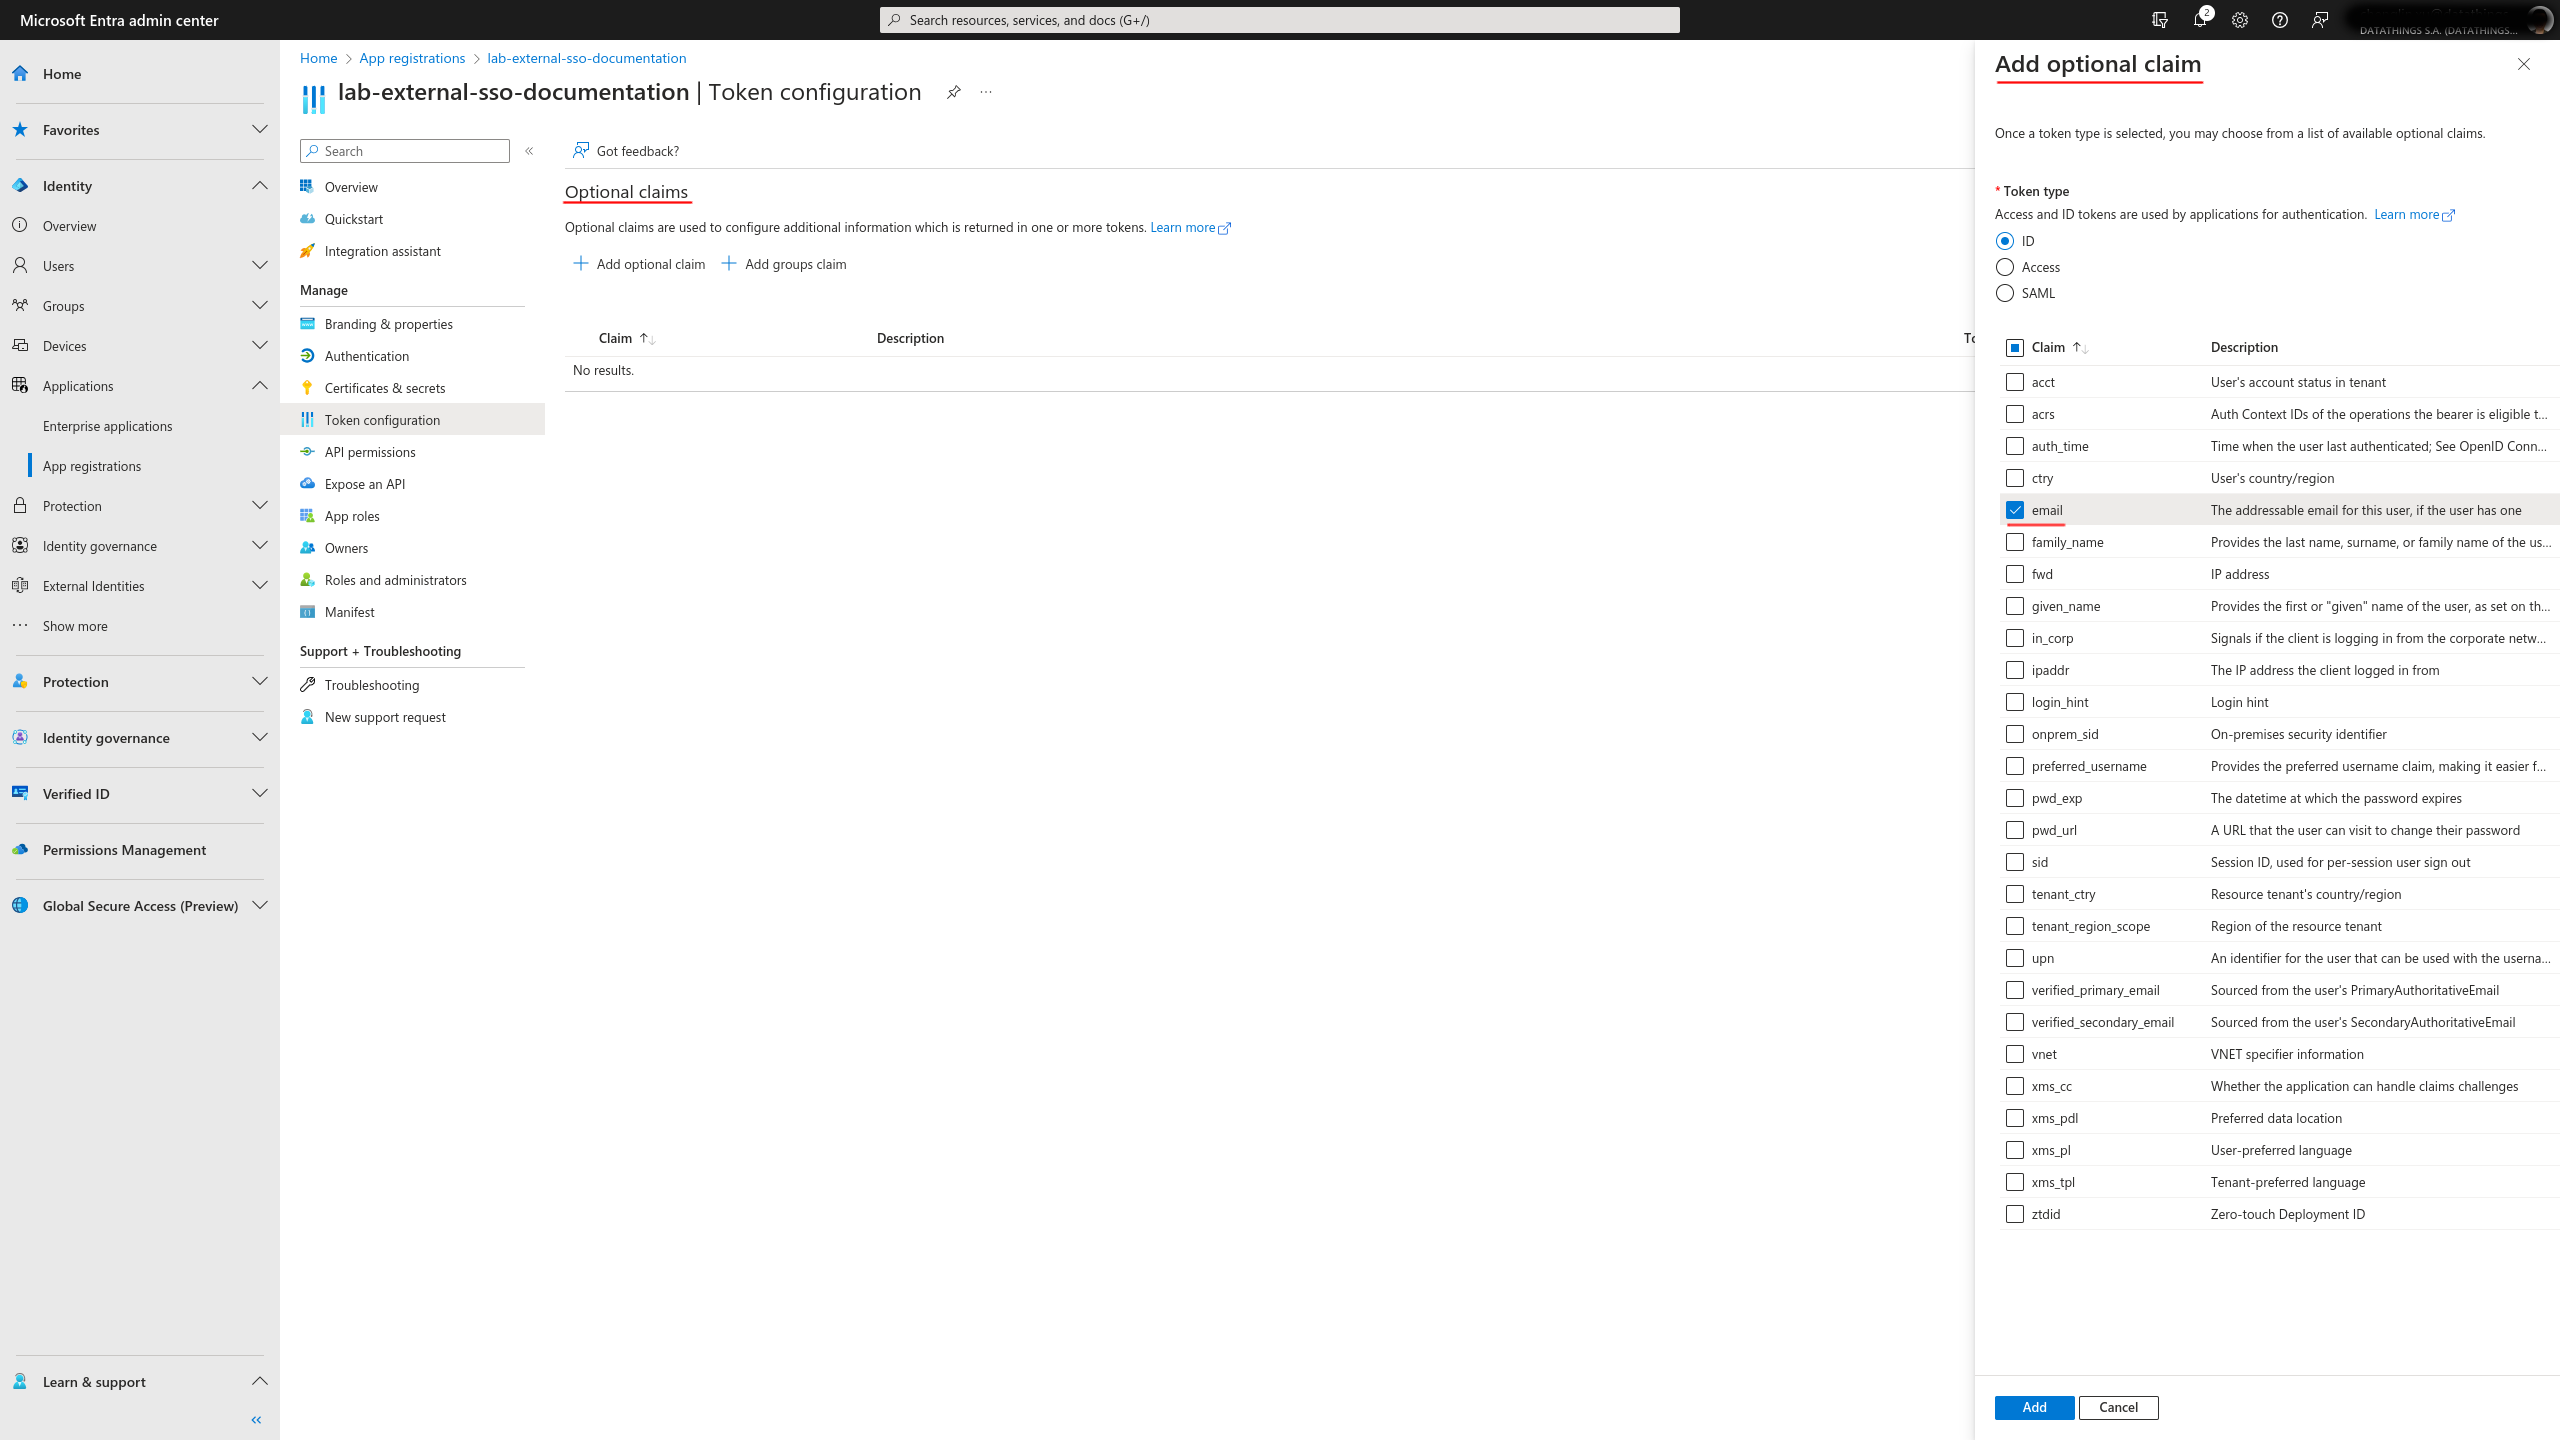Viewport: 2560px width, 1440px height.
Task: Pin the Token configuration page
Action: click(954, 92)
